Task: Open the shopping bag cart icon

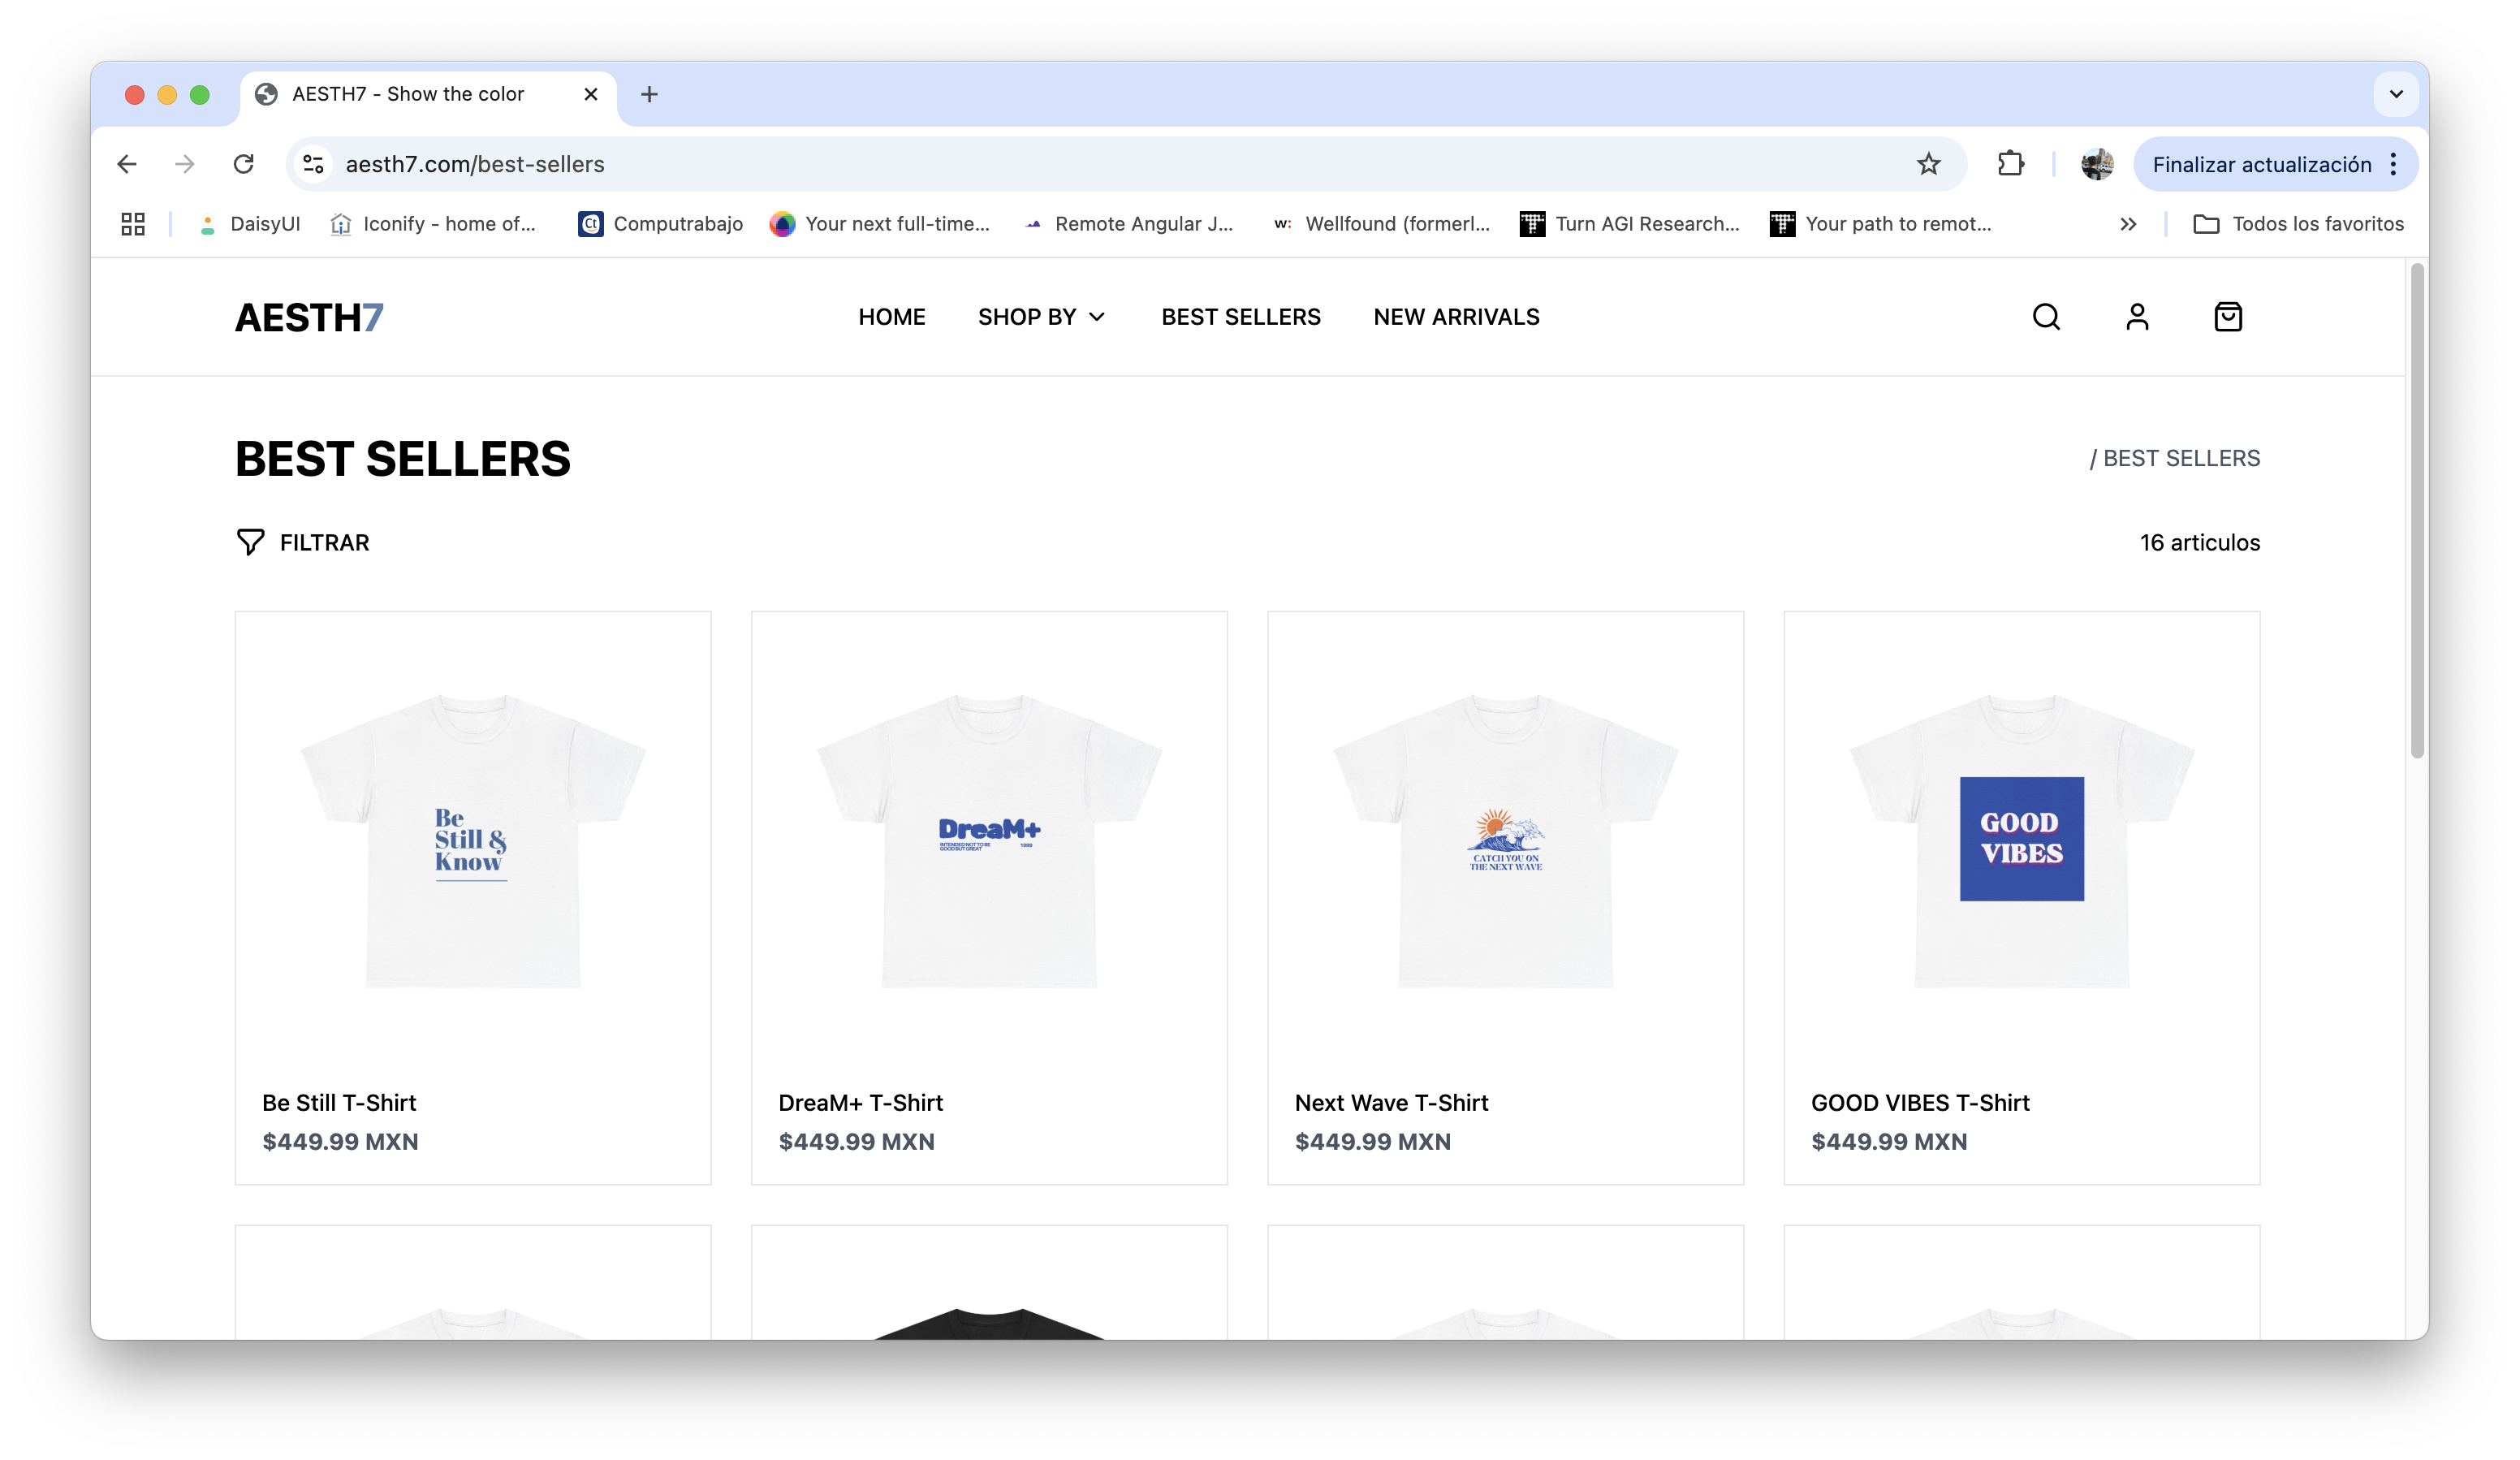Action: coord(2228,317)
